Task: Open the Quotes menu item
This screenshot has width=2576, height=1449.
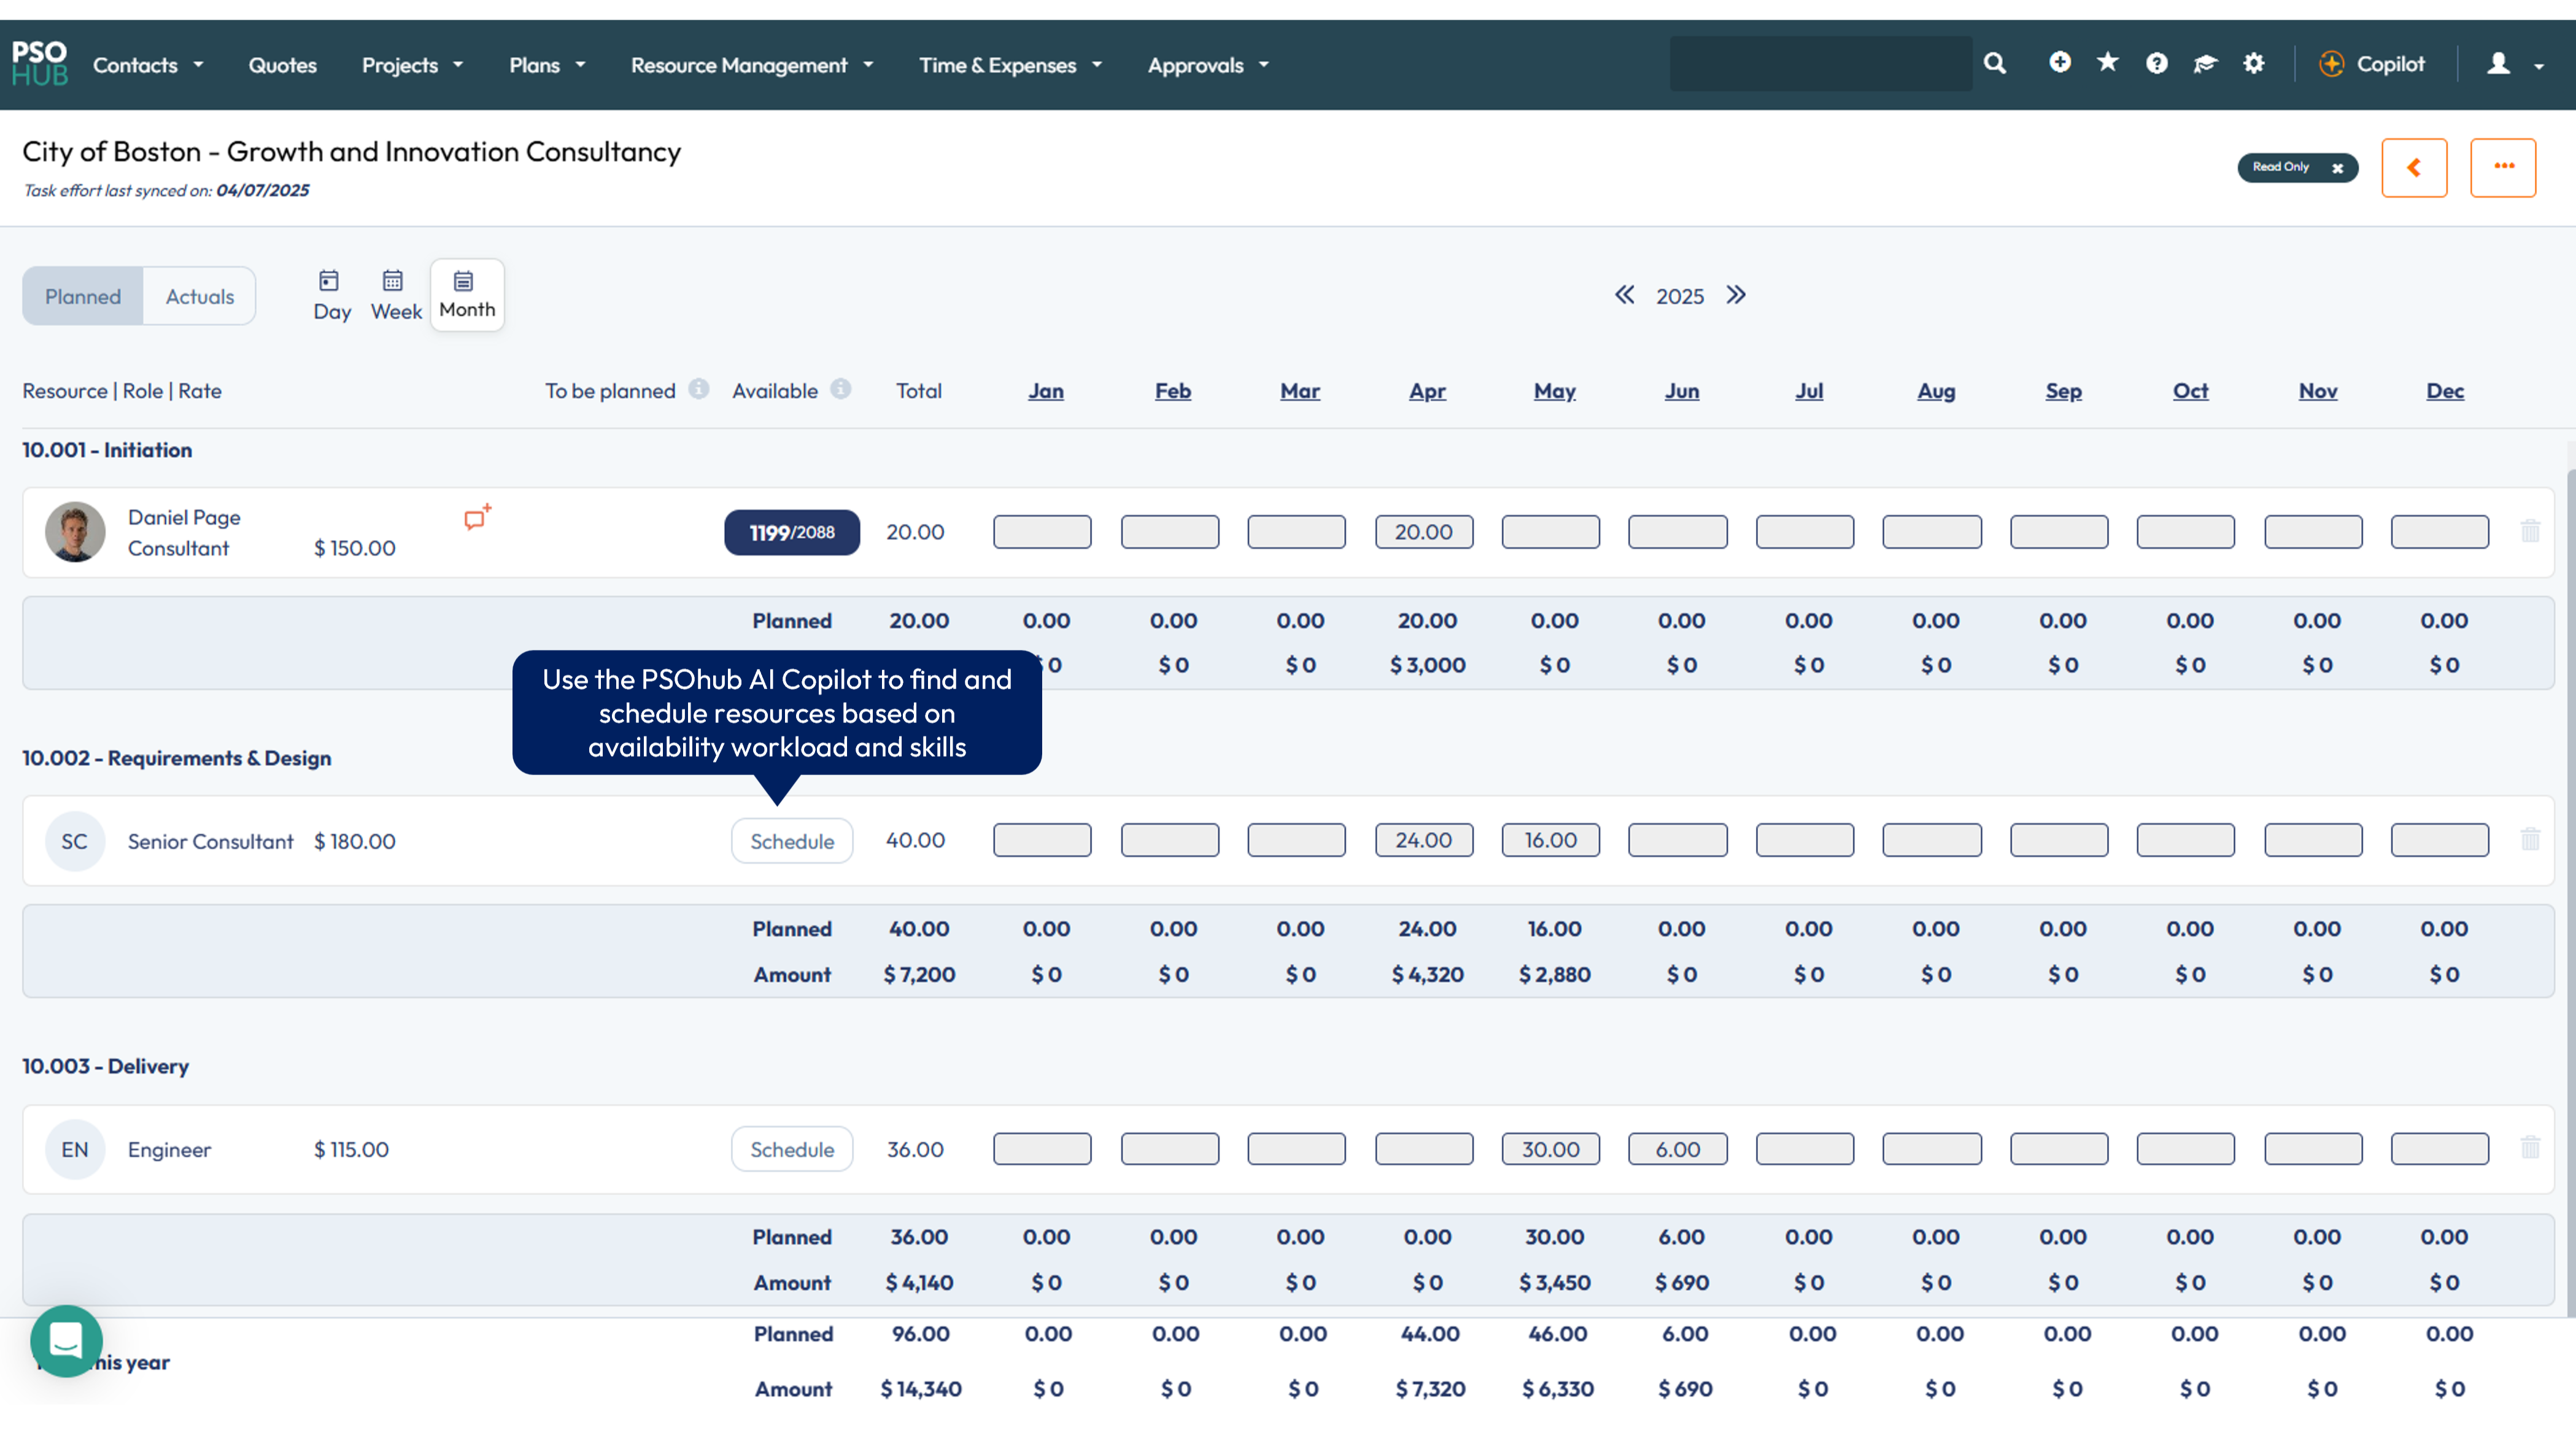Action: coord(282,64)
